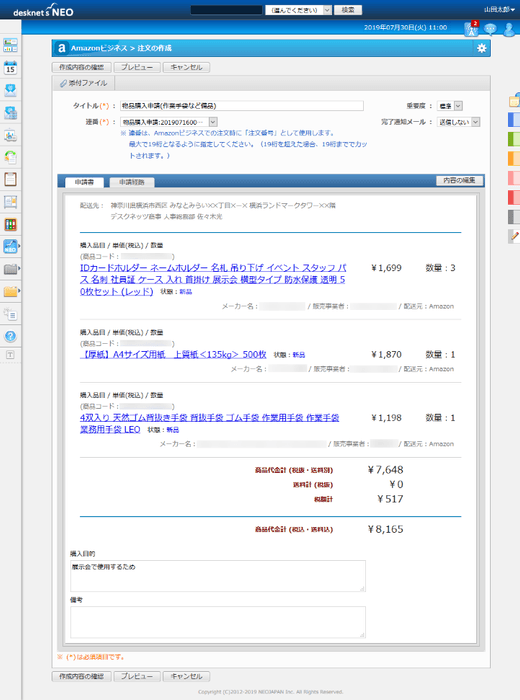
Task: Click the ¥8,165 total amount
Action: click(x=386, y=529)
